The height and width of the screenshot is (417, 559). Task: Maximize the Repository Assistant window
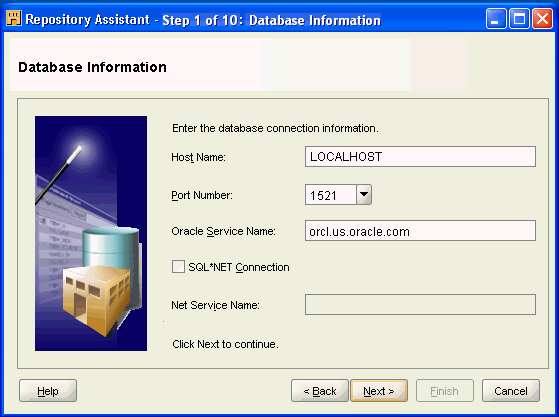519,19
